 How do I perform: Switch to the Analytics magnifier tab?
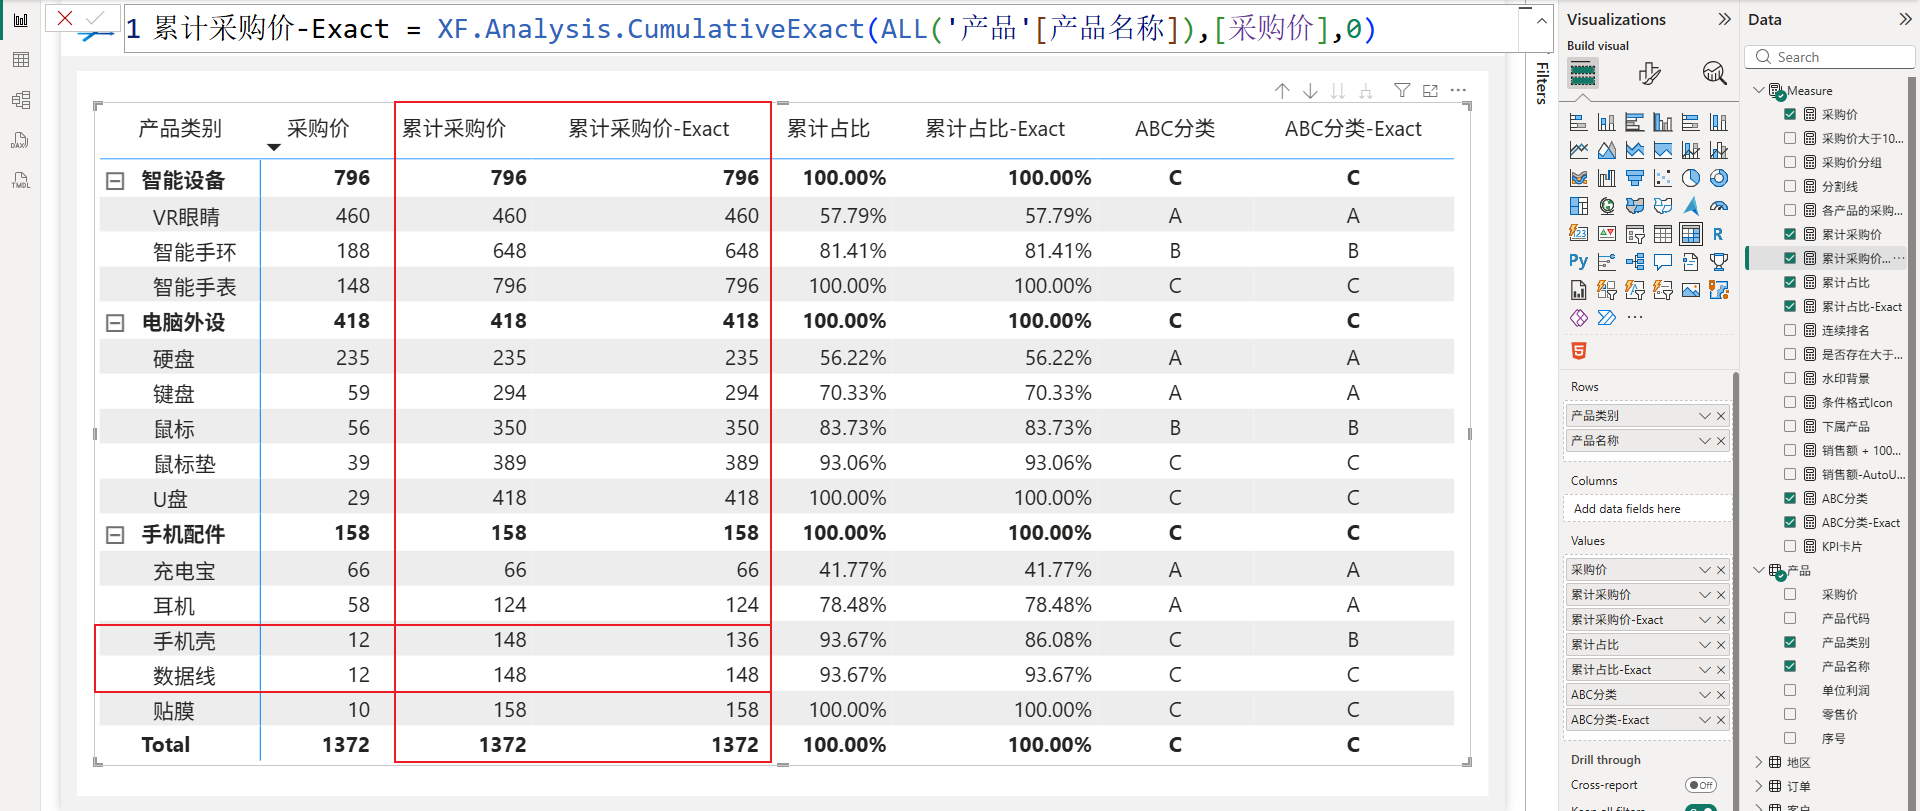click(1713, 73)
